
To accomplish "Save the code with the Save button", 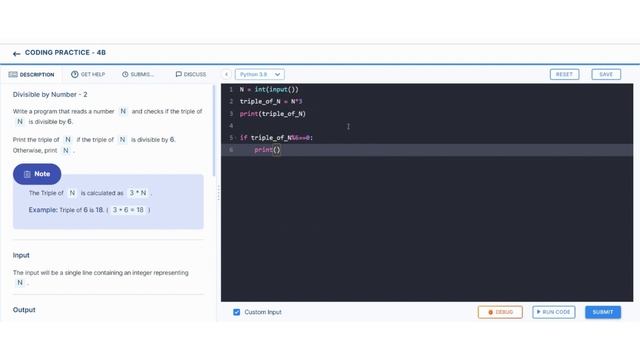I will pyautogui.click(x=606, y=74).
